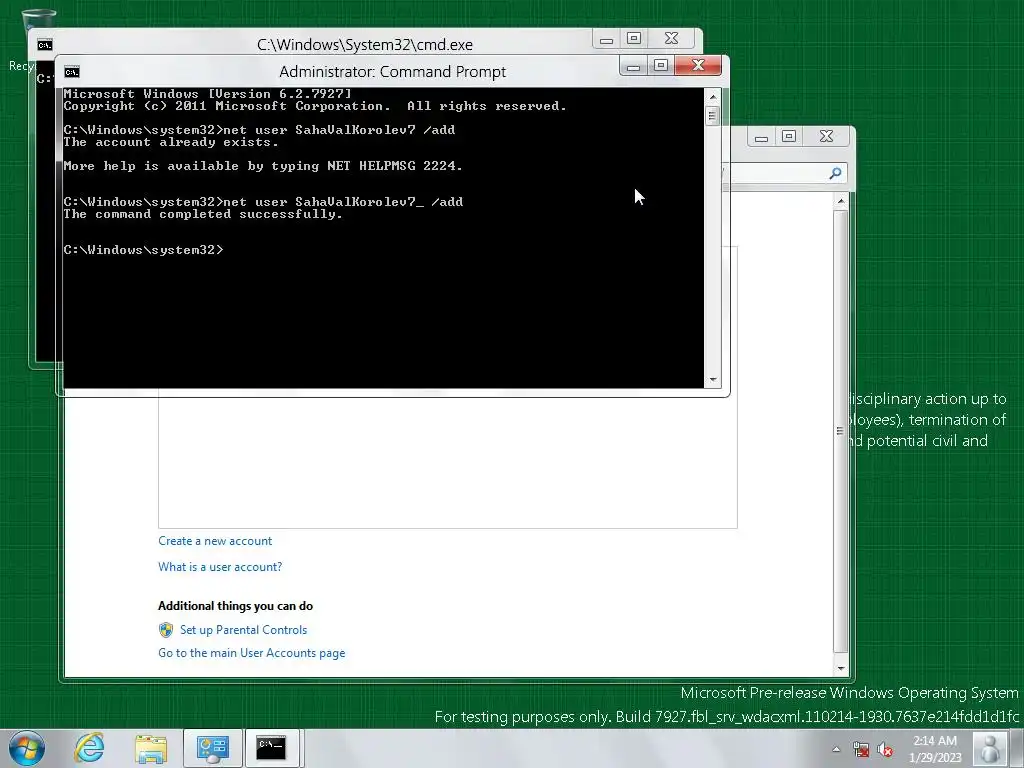Click Create a new account link
Viewport: 1024px width, 768px height.
coord(215,541)
